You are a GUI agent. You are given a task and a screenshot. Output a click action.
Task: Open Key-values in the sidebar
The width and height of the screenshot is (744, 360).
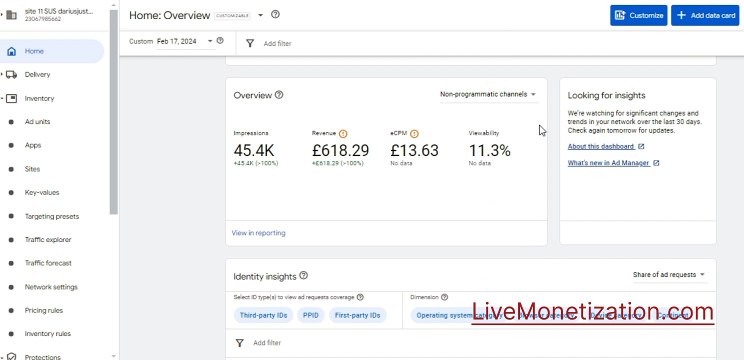(42, 193)
